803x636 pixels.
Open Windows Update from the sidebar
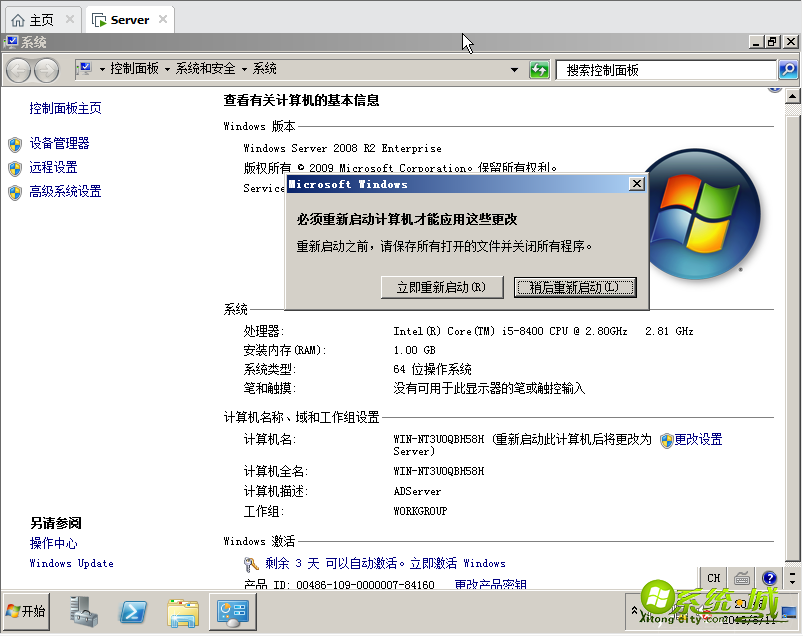click(70, 563)
